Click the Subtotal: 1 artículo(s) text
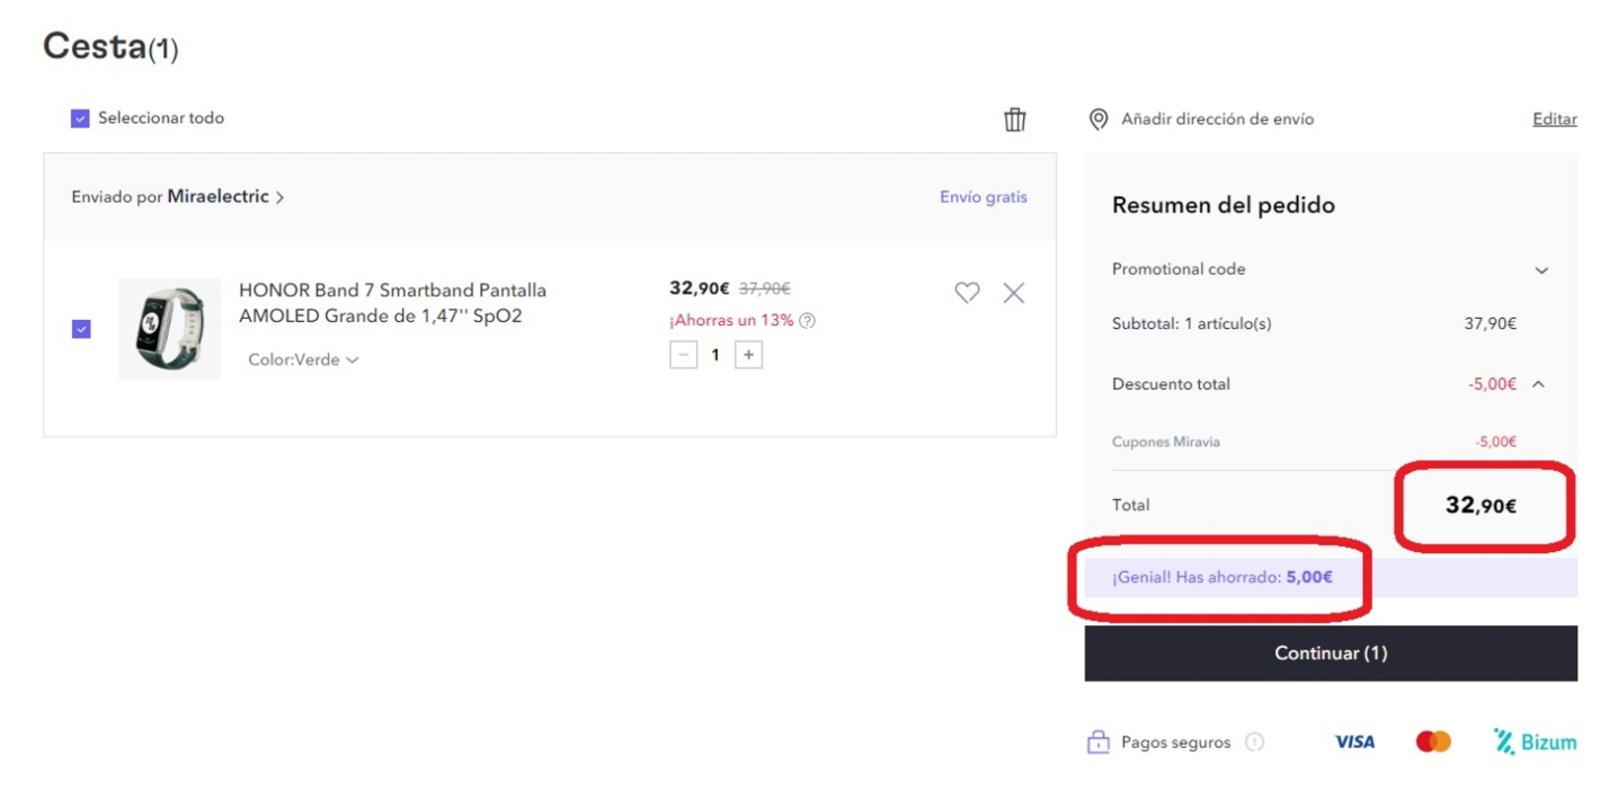The width and height of the screenshot is (1600, 800). click(1191, 324)
